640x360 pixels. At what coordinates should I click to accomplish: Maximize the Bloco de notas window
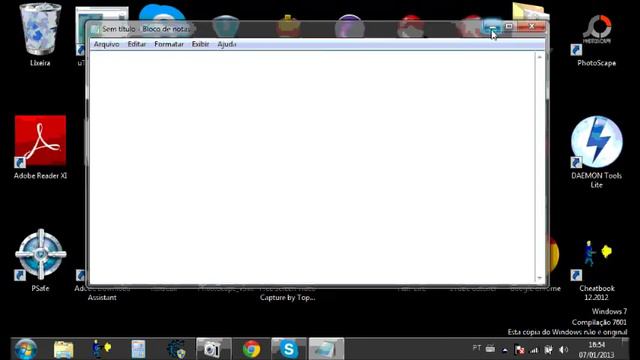pos(509,27)
